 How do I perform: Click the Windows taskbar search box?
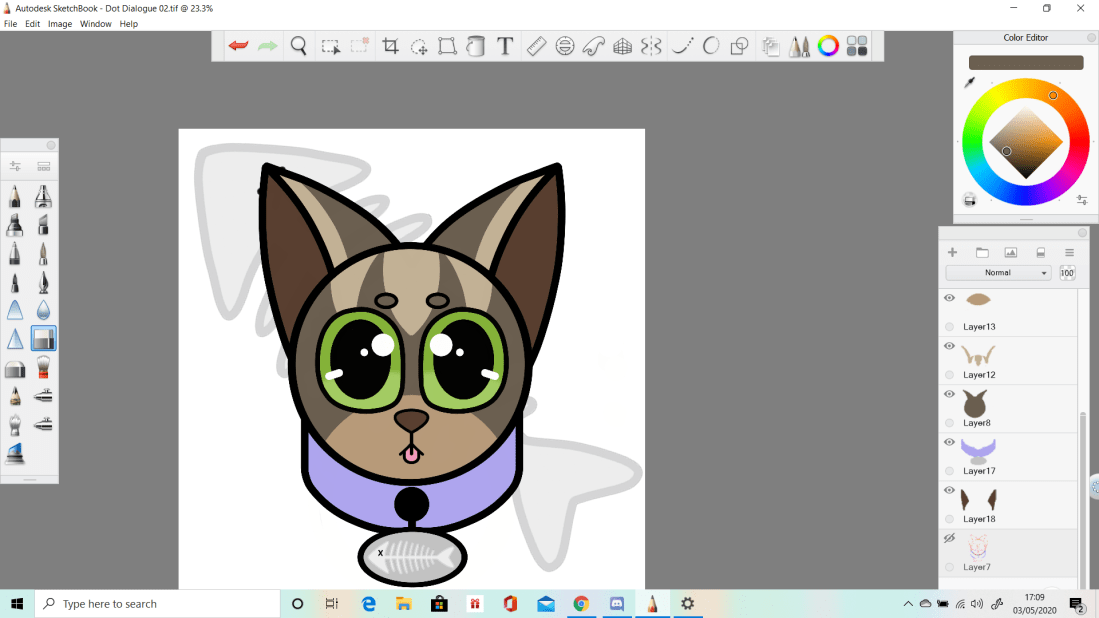click(x=158, y=604)
